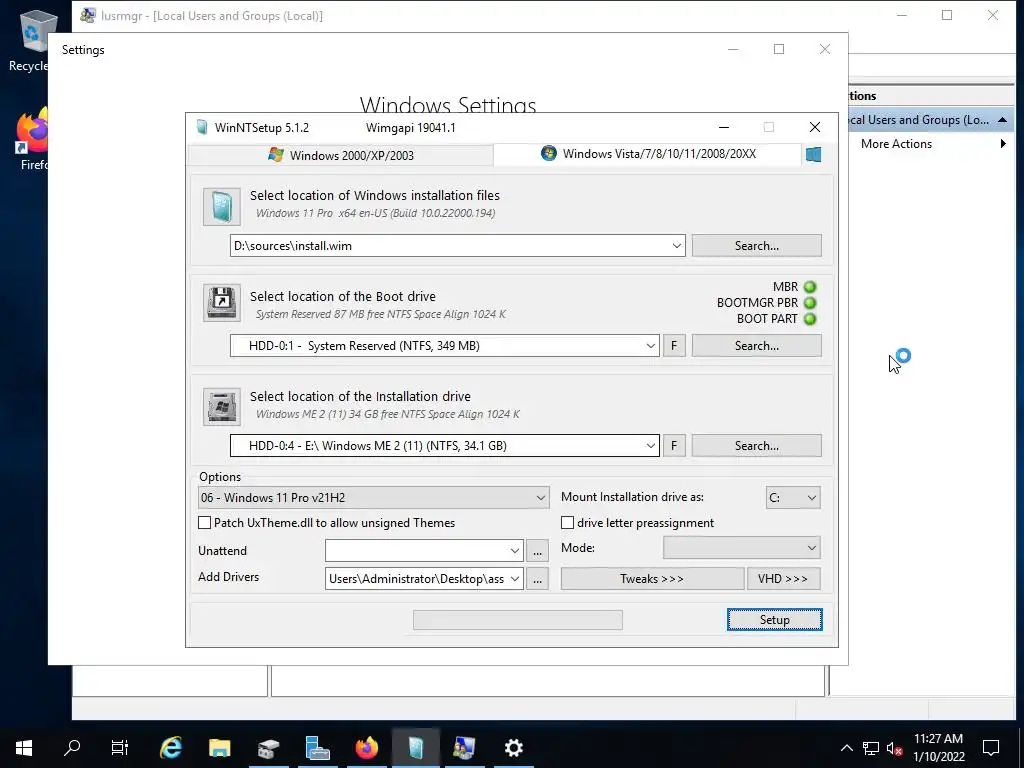Click the setup progress bar
The height and width of the screenshot is (768, 1024).
518,620
